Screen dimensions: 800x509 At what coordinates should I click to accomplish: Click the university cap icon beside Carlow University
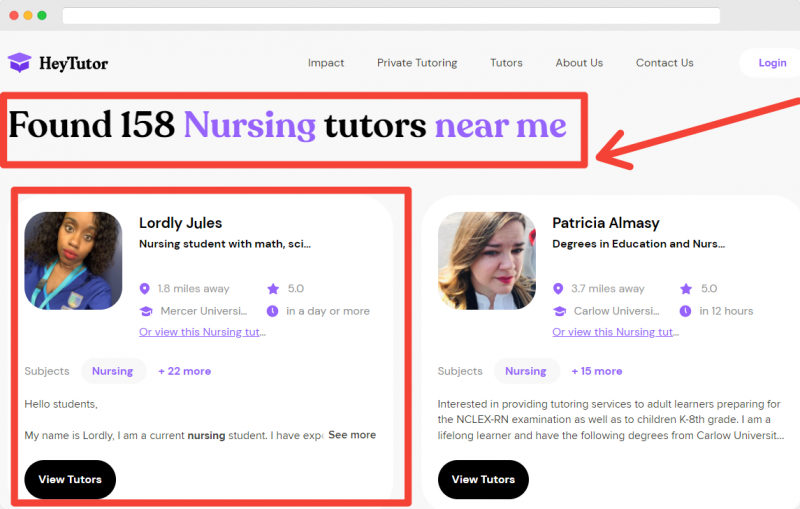pyautogui.click(x=559, y=311)
